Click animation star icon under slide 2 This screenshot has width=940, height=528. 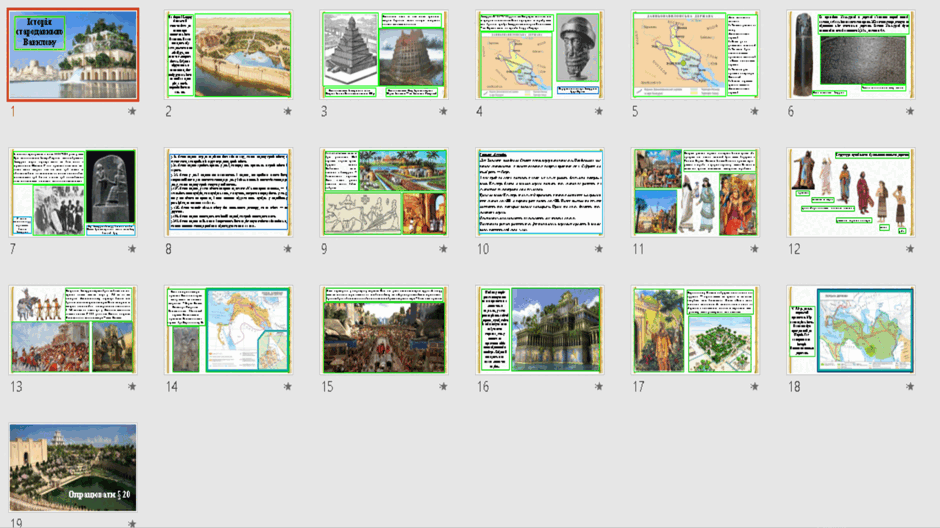coord(288,111)
